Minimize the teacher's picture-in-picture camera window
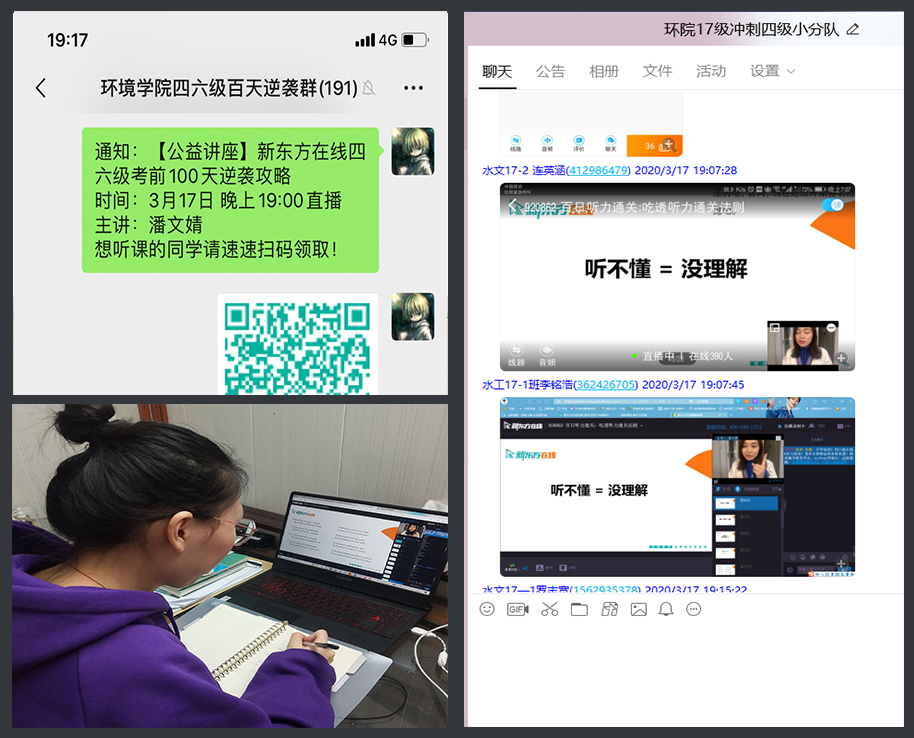The width and height of the screenshot is (914, 738). [830, 328]
